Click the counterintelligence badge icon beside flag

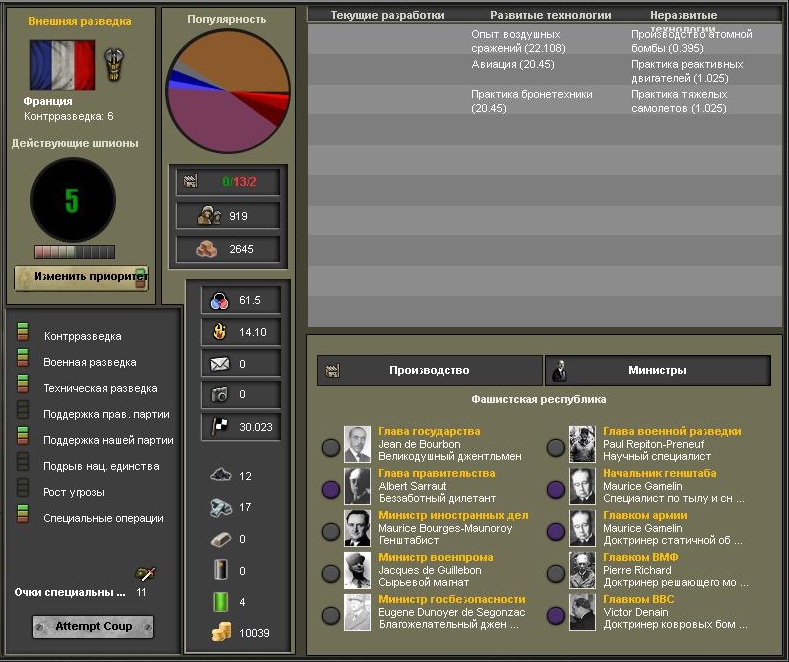[114, 64]
